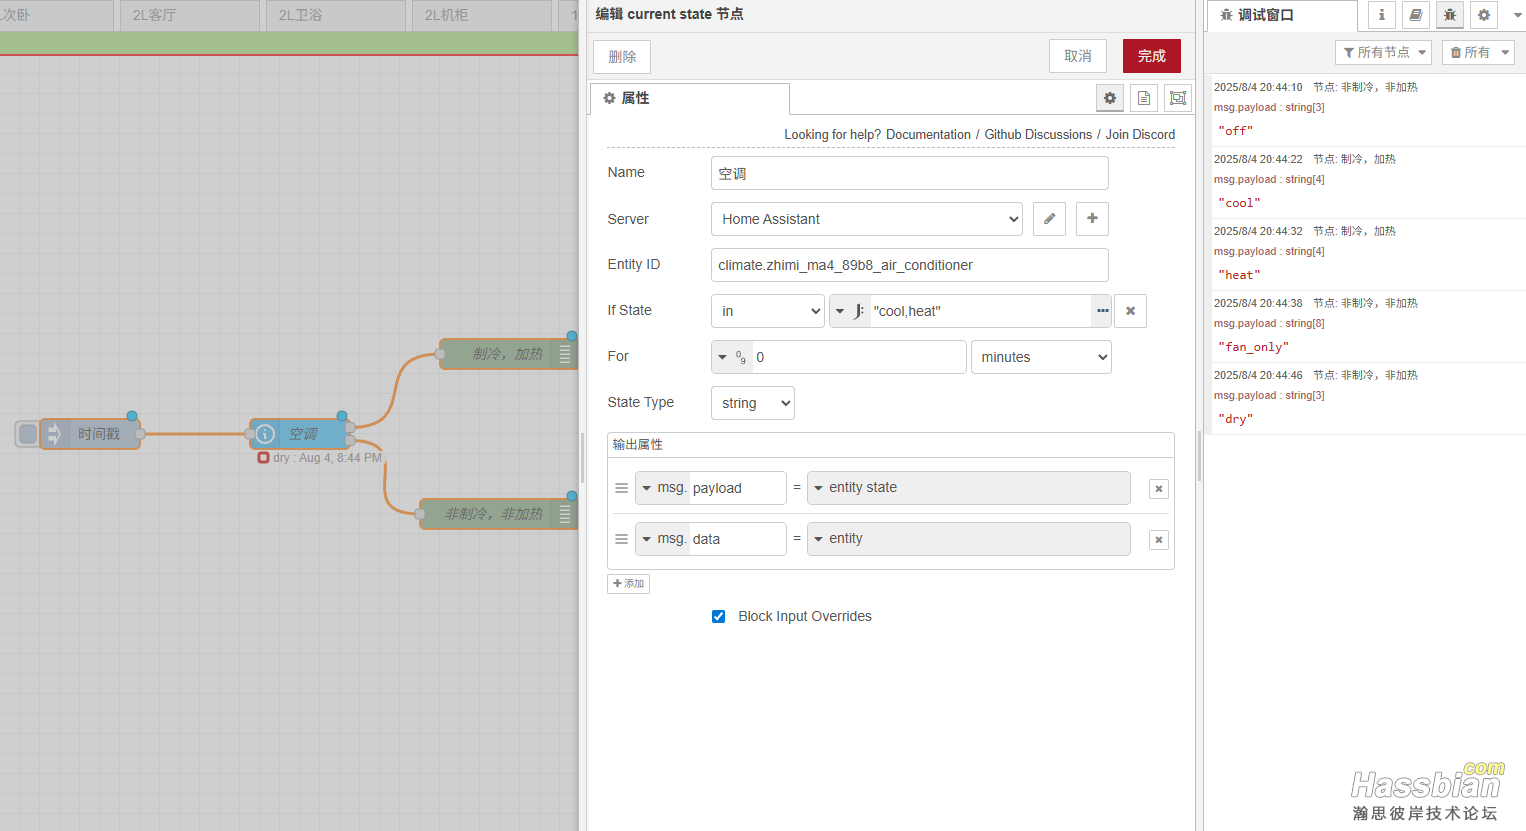The width and height of the screenshot is (1526, 831).
Task: Switch to 2L客厅 flow tab
Action: (190, 15)
